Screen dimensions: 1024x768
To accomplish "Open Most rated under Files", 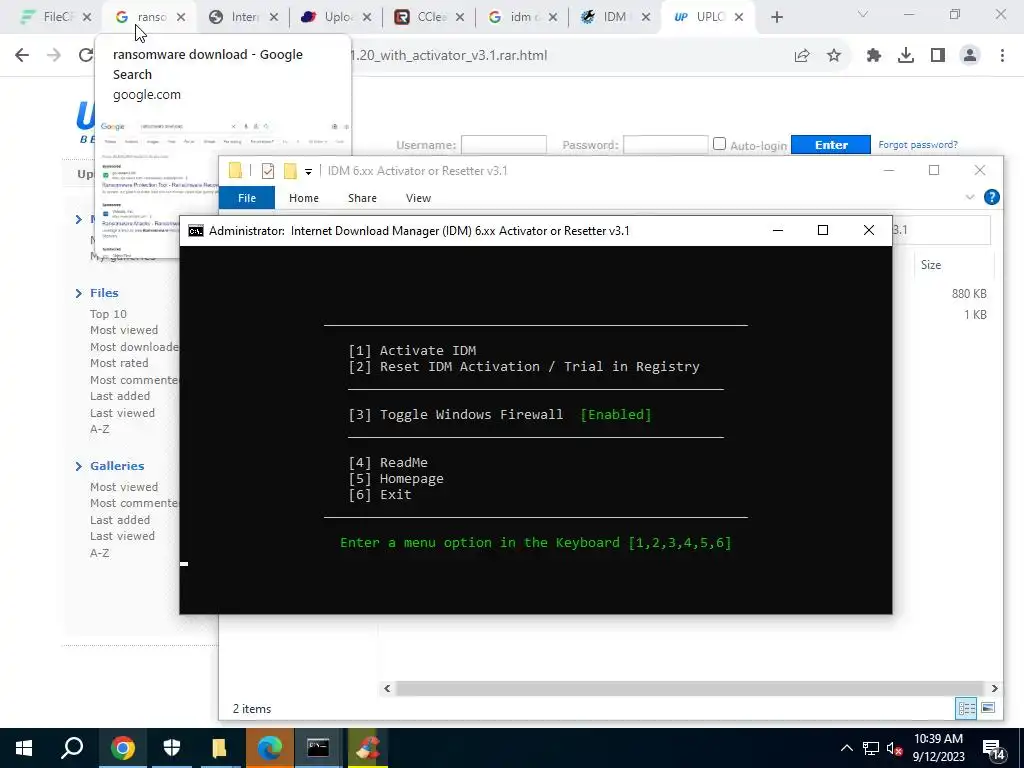I will point(119,363).
